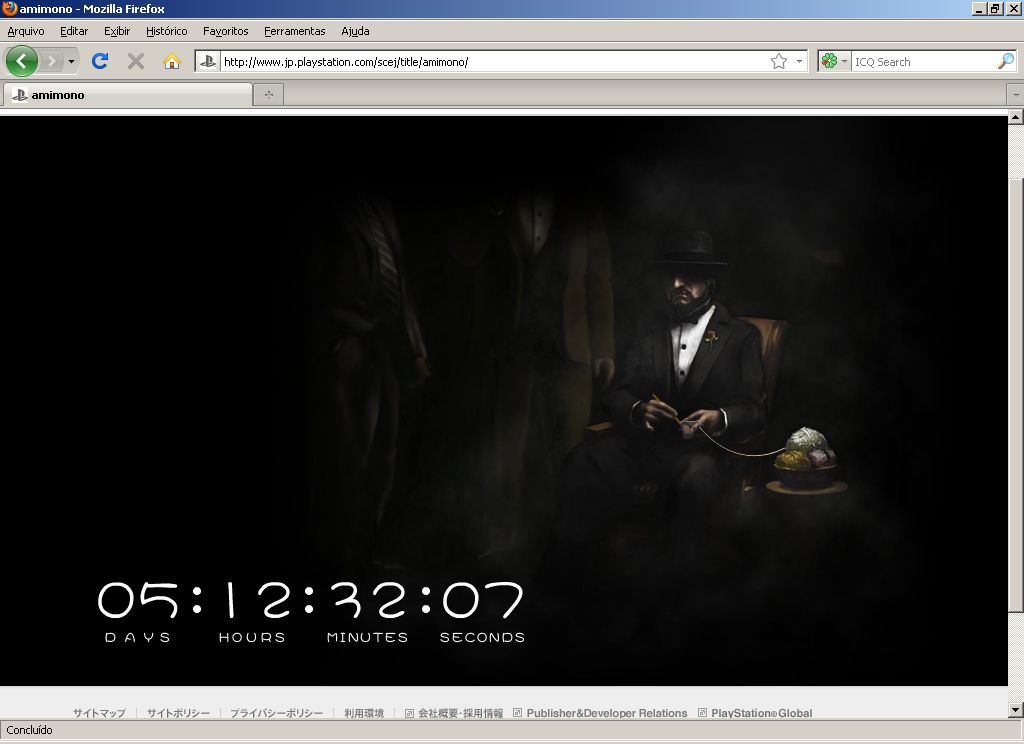Viewport: 1024px width, 744px height.
Task: Open the back/forward history dropdown arrow
Action: pyautogui.click(x=71, y=61)
